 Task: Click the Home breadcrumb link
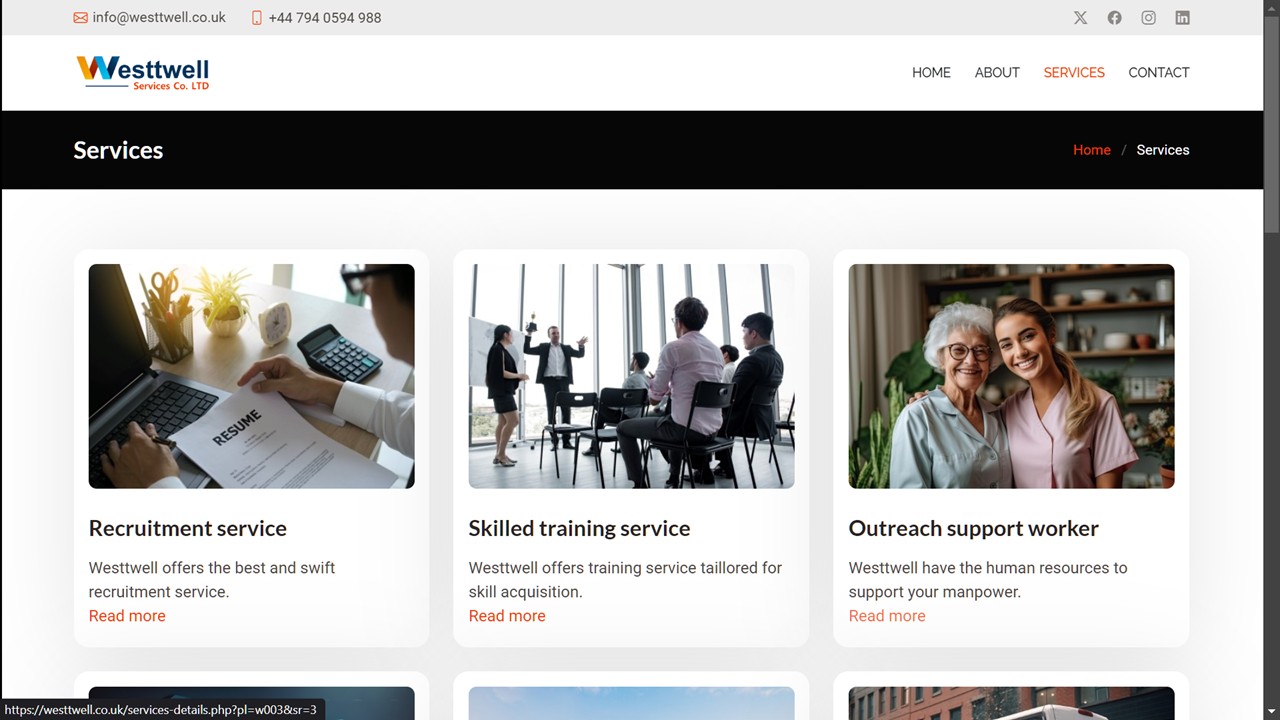tap(1092, 150)
